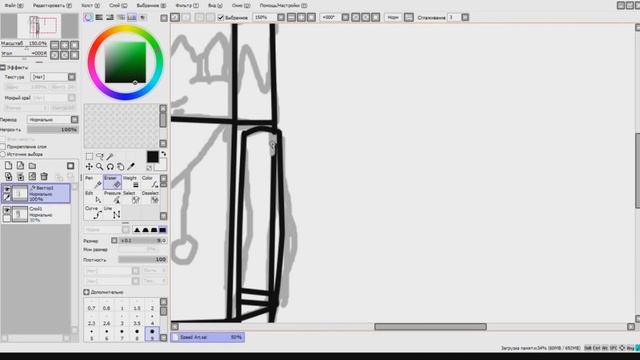The height and width of the screenshot is (360, 640).
Task: Enable Прикрепление слоя checkbox
Action: pyautogui.click(x=3, y=146)
